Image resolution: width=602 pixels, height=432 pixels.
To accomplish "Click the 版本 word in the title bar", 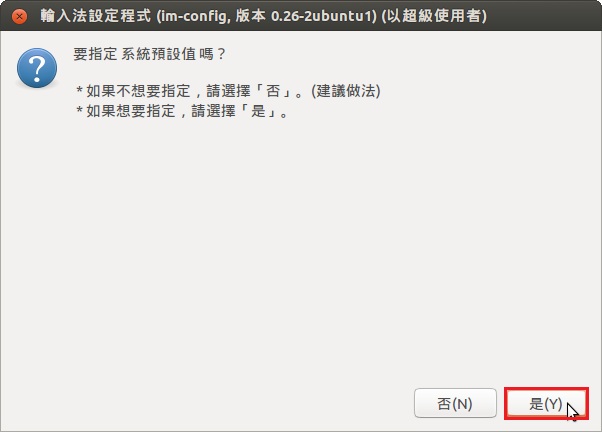I will (250, 16).
